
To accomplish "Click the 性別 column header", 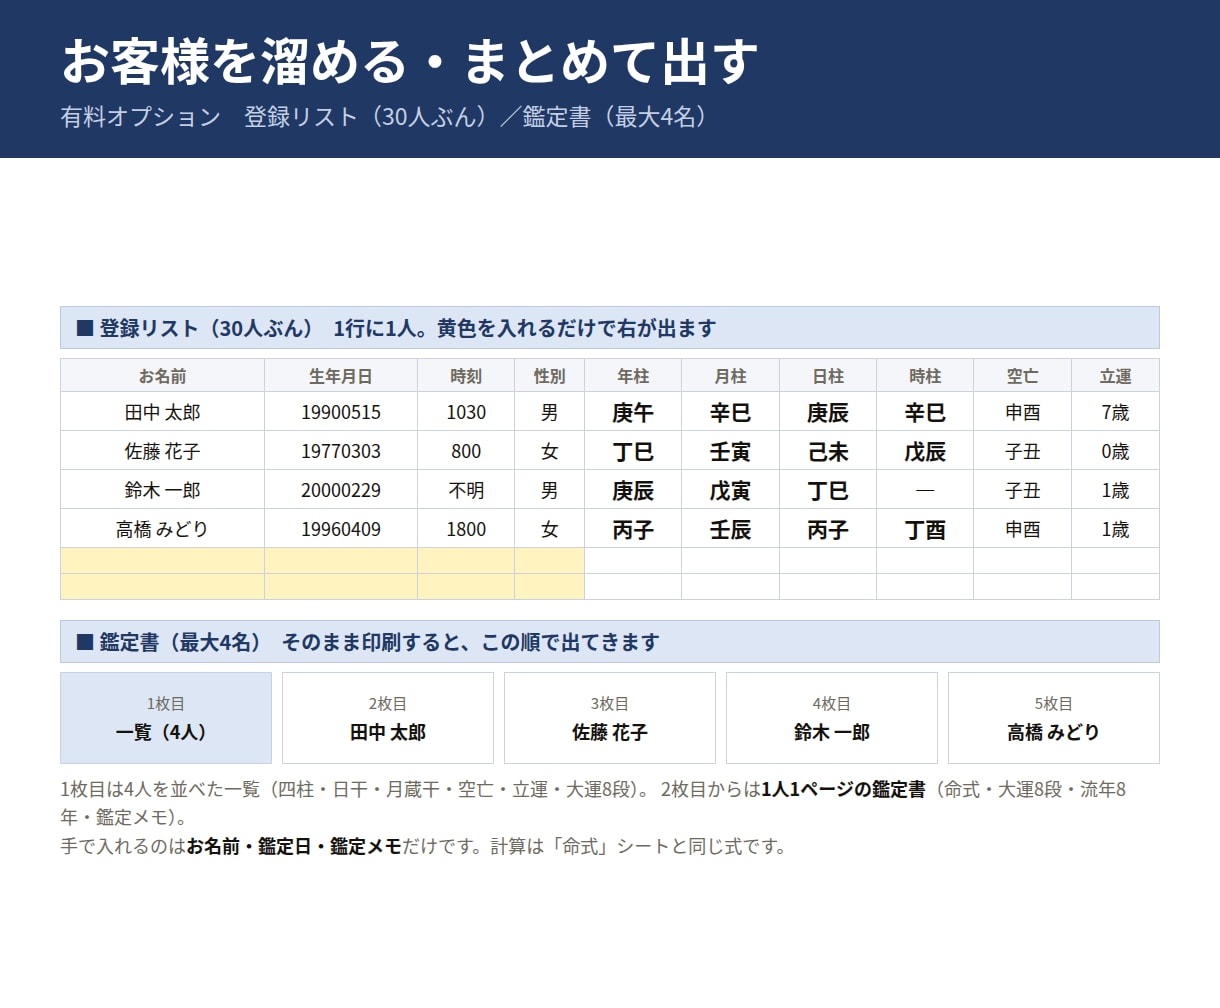I will [x=550, y=376].
